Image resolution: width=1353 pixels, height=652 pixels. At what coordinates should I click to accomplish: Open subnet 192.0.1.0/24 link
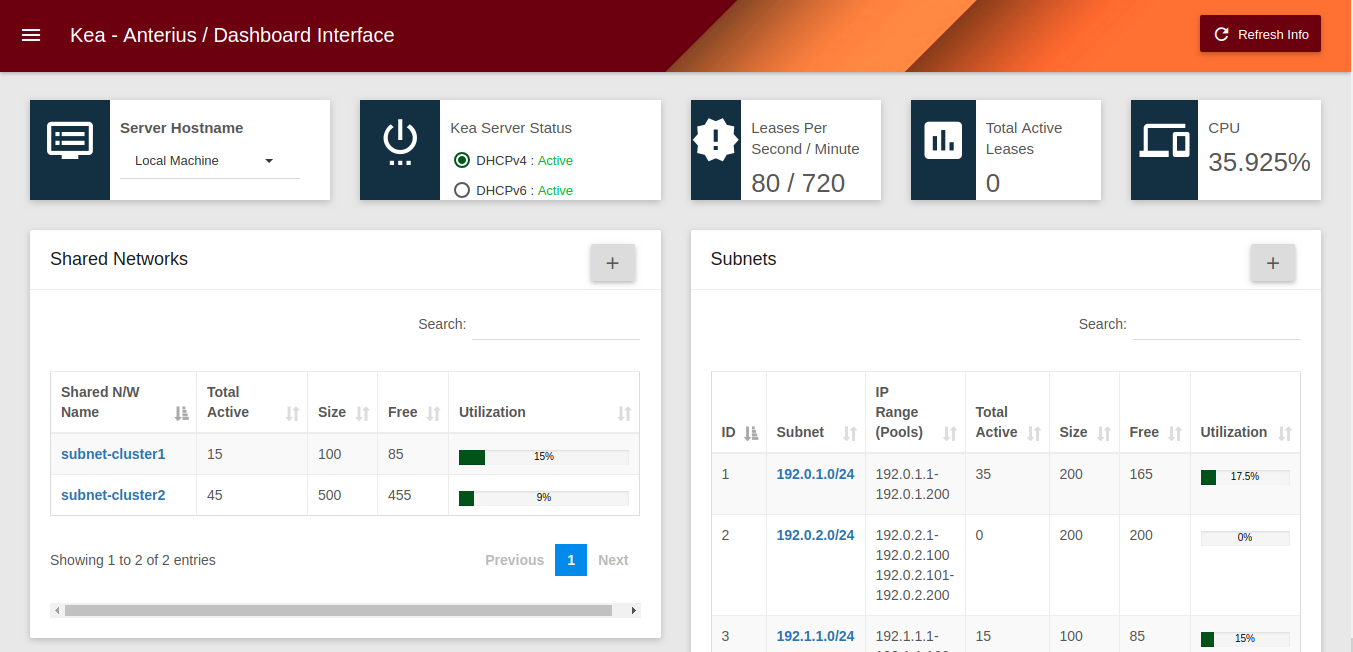point(815,474)
